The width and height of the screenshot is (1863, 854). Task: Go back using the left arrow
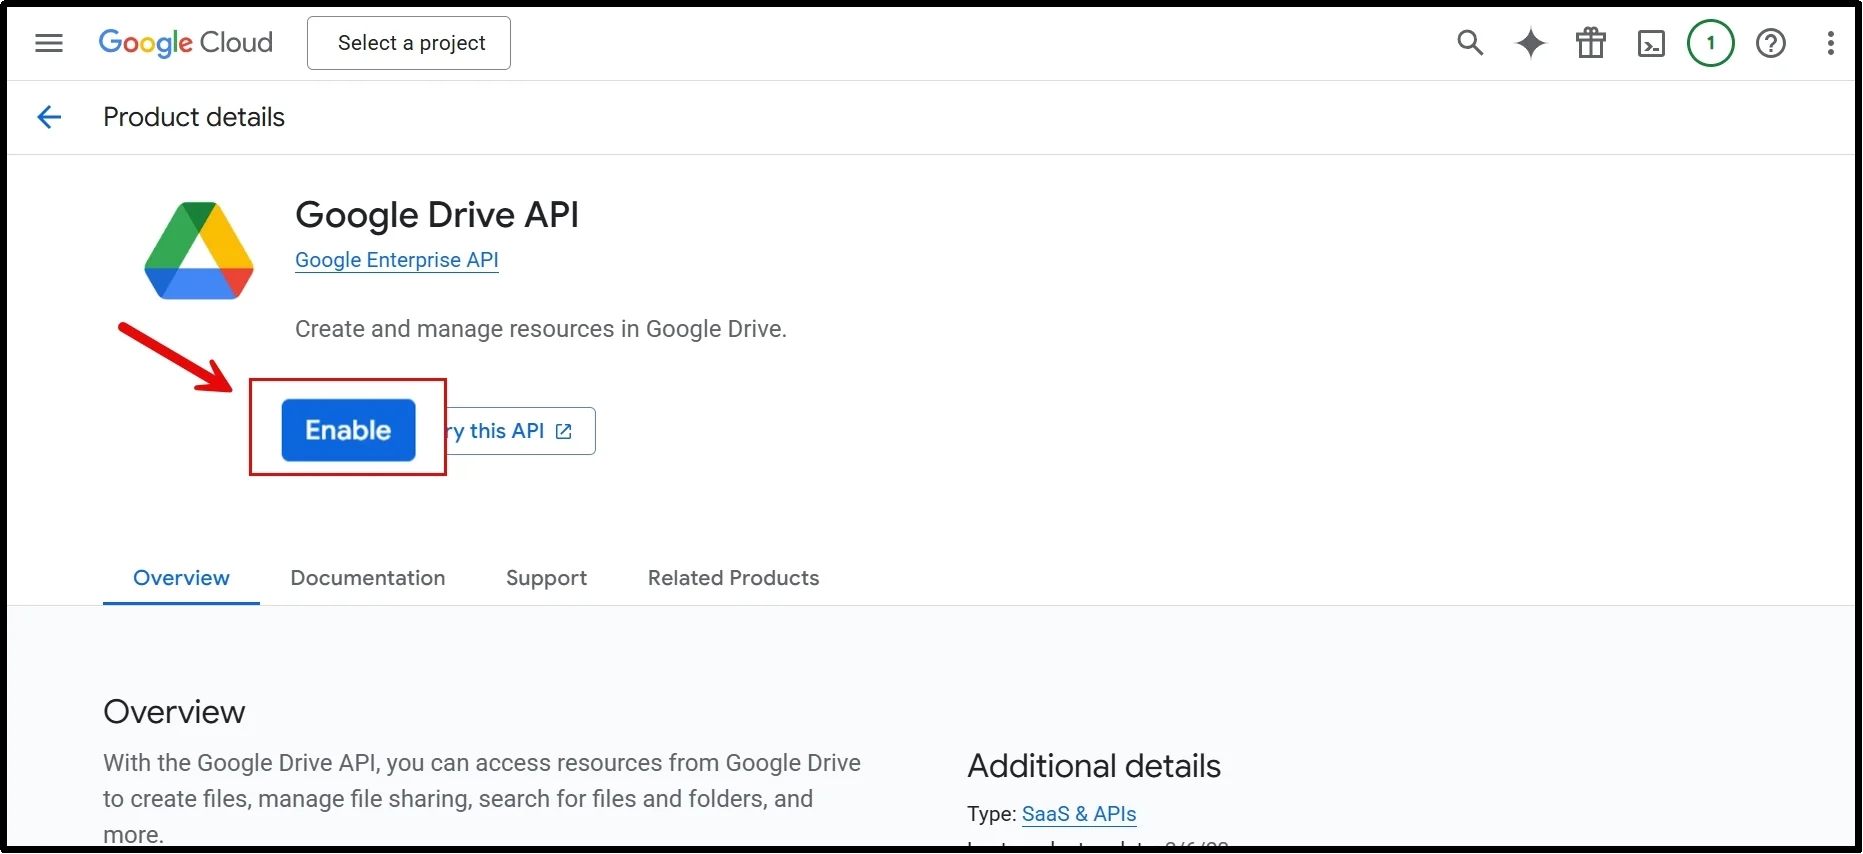[x=49, y=117]
